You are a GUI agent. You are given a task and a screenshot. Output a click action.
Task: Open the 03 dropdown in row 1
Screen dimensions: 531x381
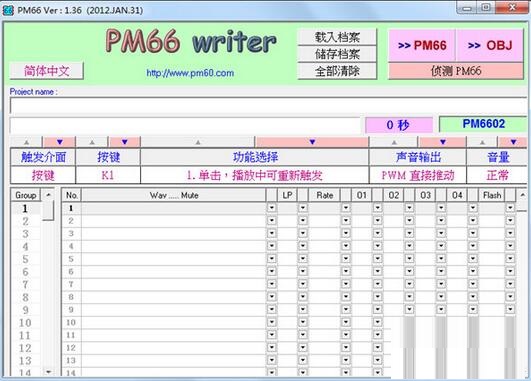441,208
